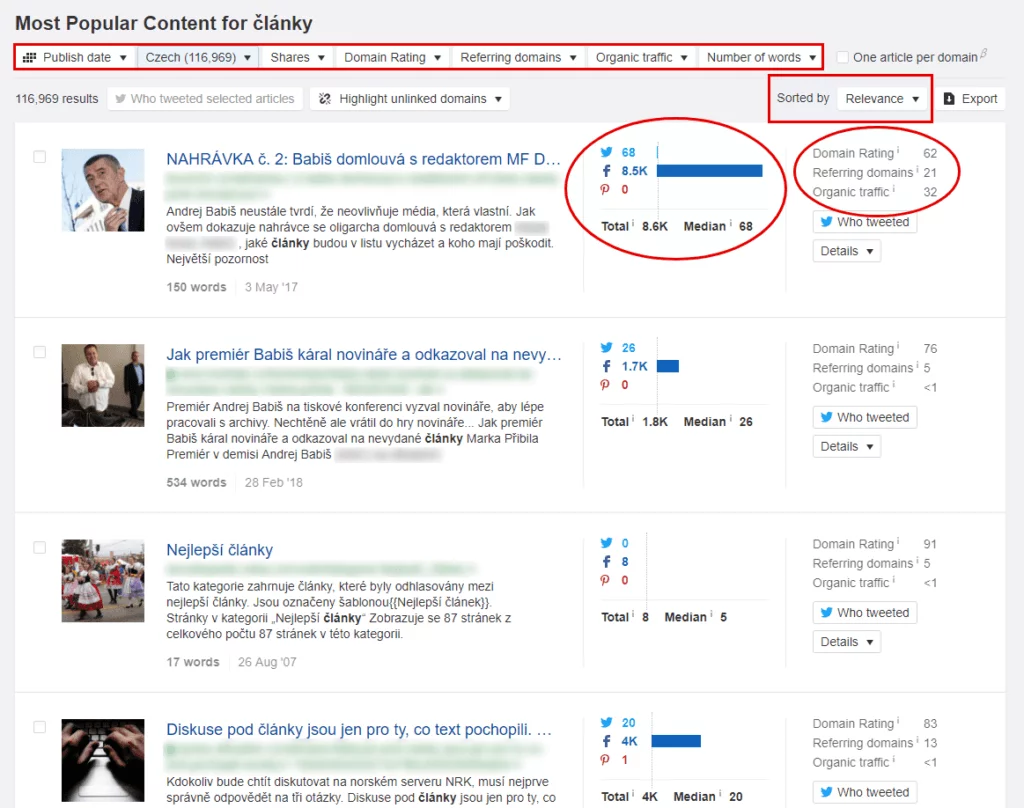Open the Nejlepší články article link
1024x808 pixels.
point(219,550)
